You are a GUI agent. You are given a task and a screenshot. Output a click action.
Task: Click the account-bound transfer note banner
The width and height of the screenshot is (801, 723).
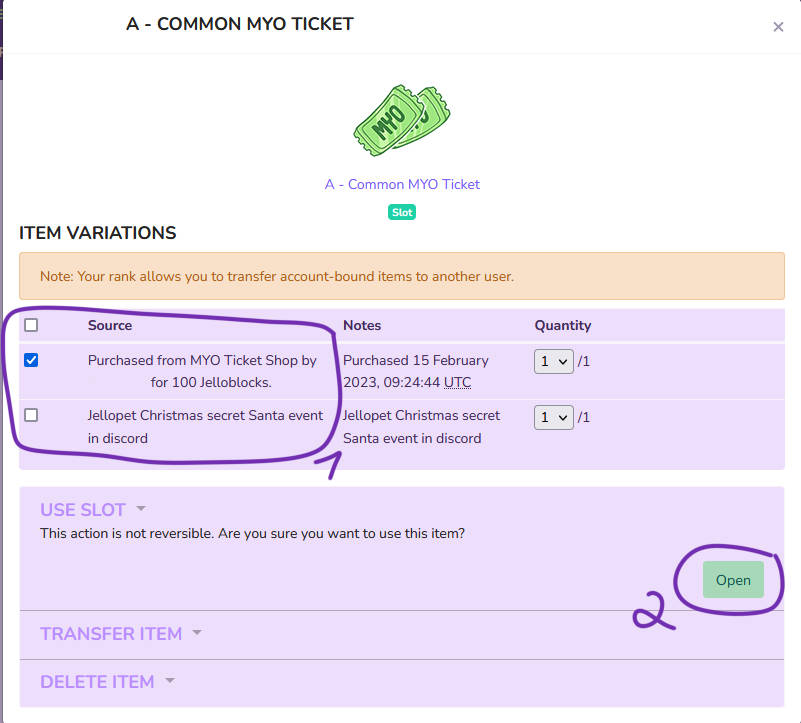tap(401, 276)
